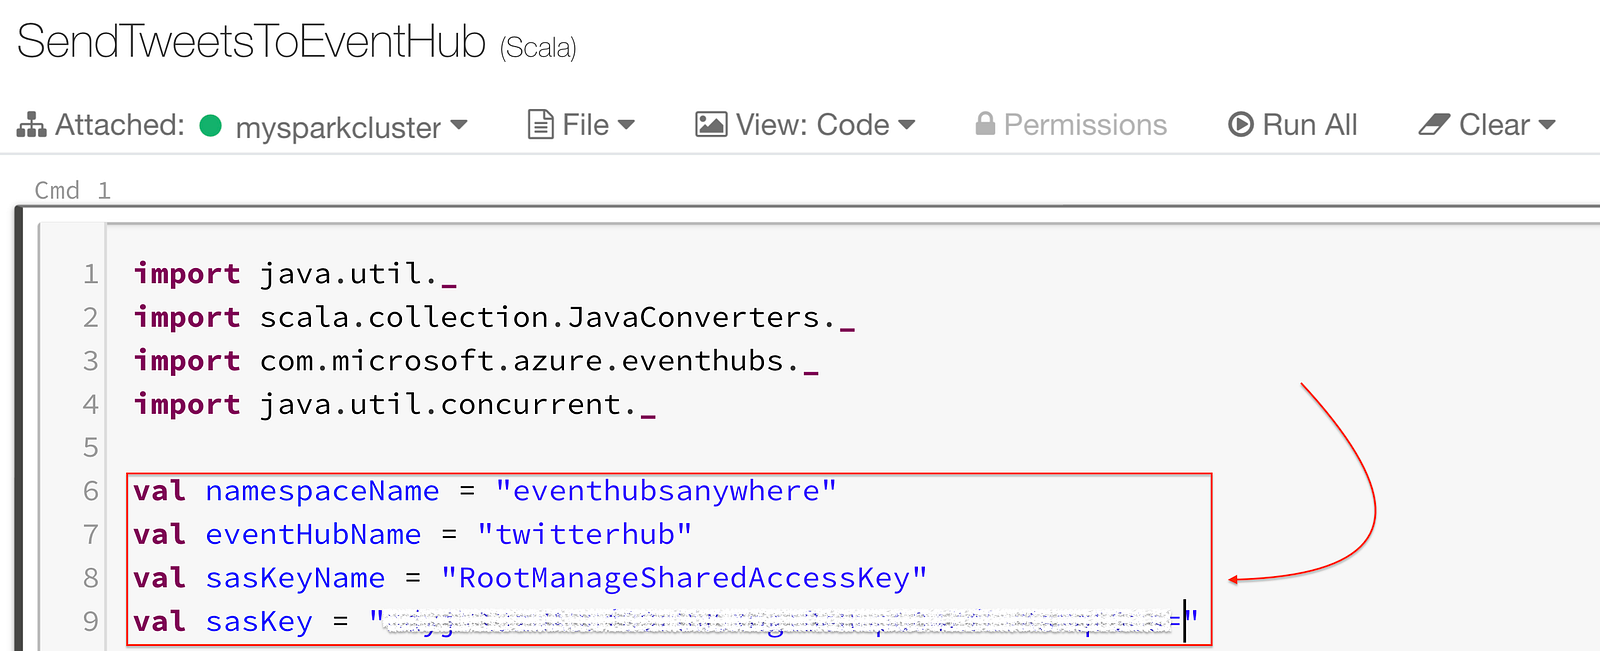Viewport: 1600px width, 651px height.
Task: Select the Cmd 1 cell label
Action: (72, 190)
